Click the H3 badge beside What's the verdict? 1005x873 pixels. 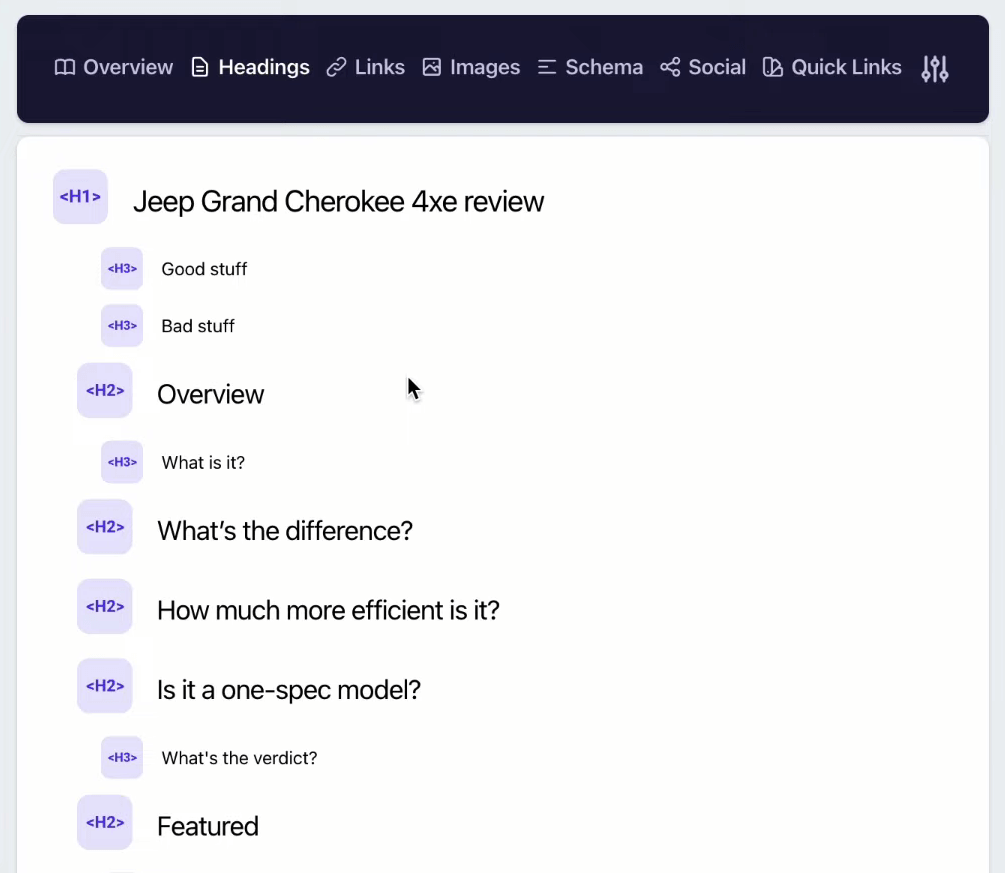pyautogui.click(x=122, y=758)
